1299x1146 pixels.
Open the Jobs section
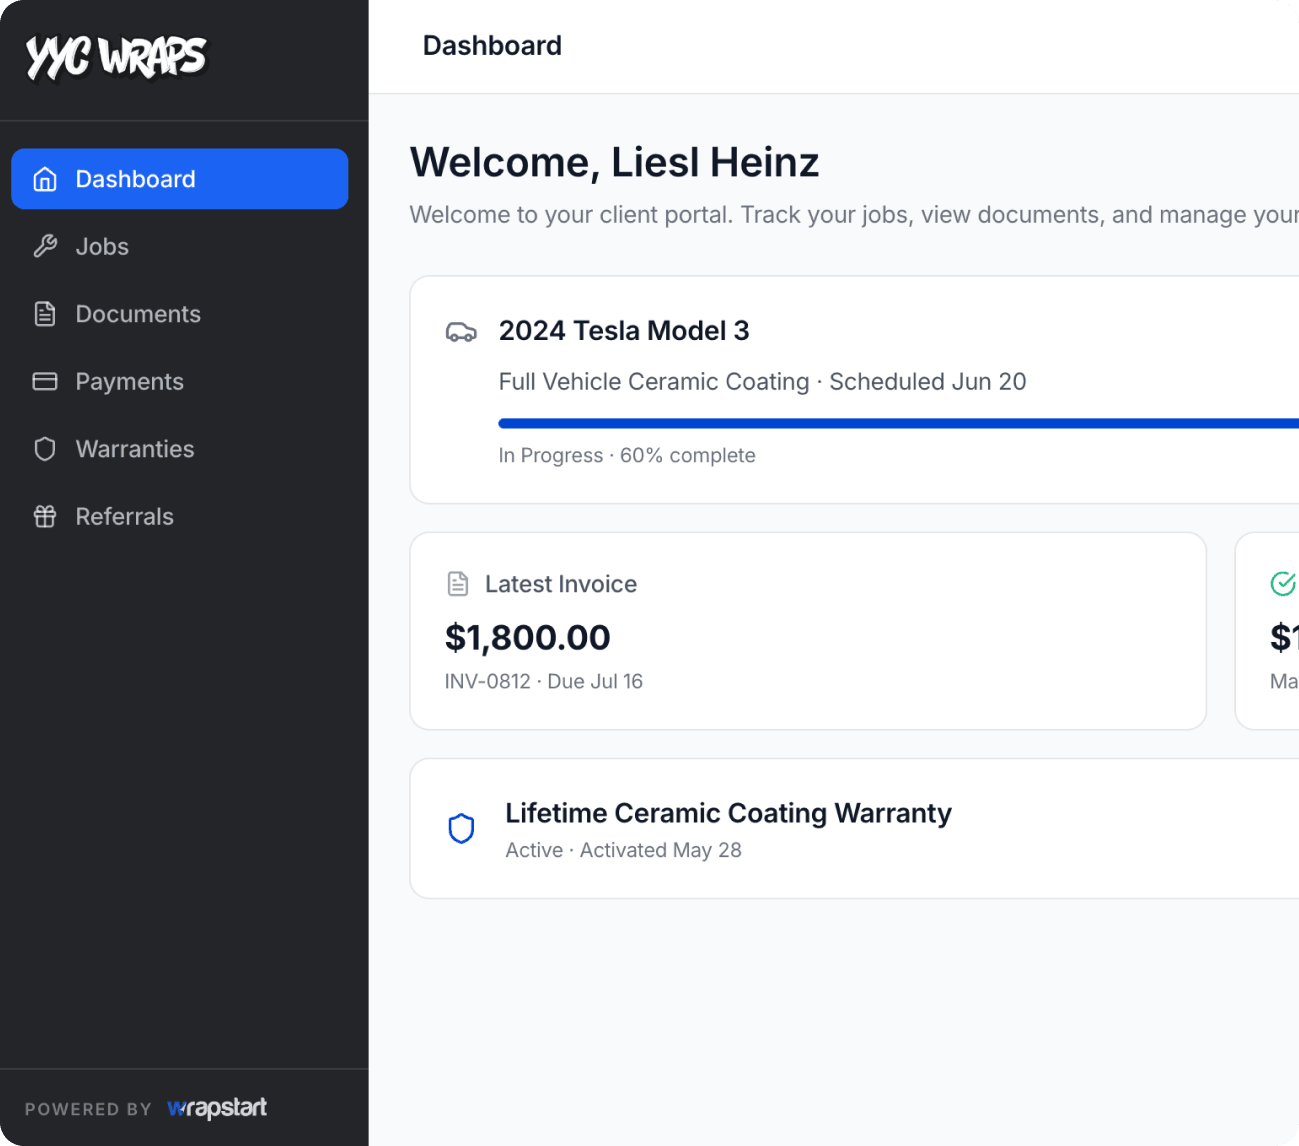[180, 246]
